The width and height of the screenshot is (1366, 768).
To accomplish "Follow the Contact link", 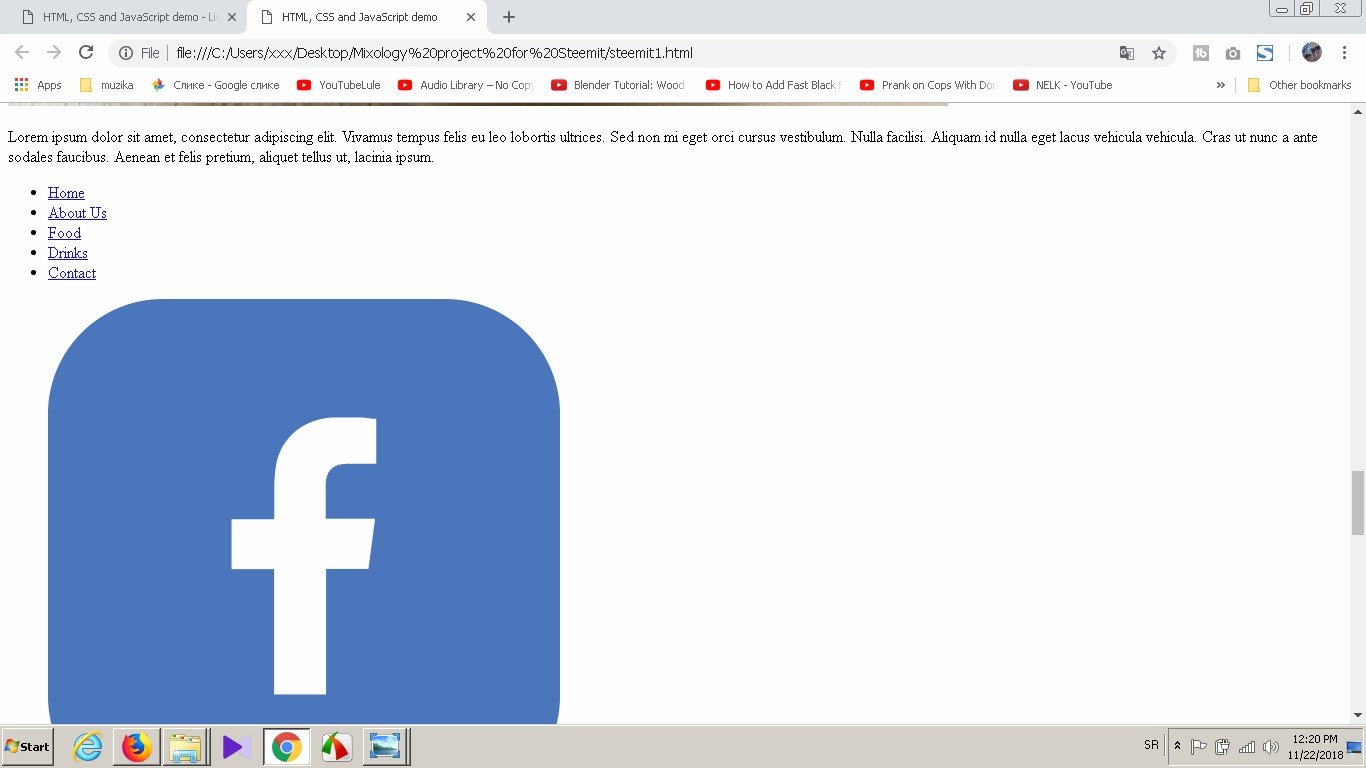I will (72, 273).
